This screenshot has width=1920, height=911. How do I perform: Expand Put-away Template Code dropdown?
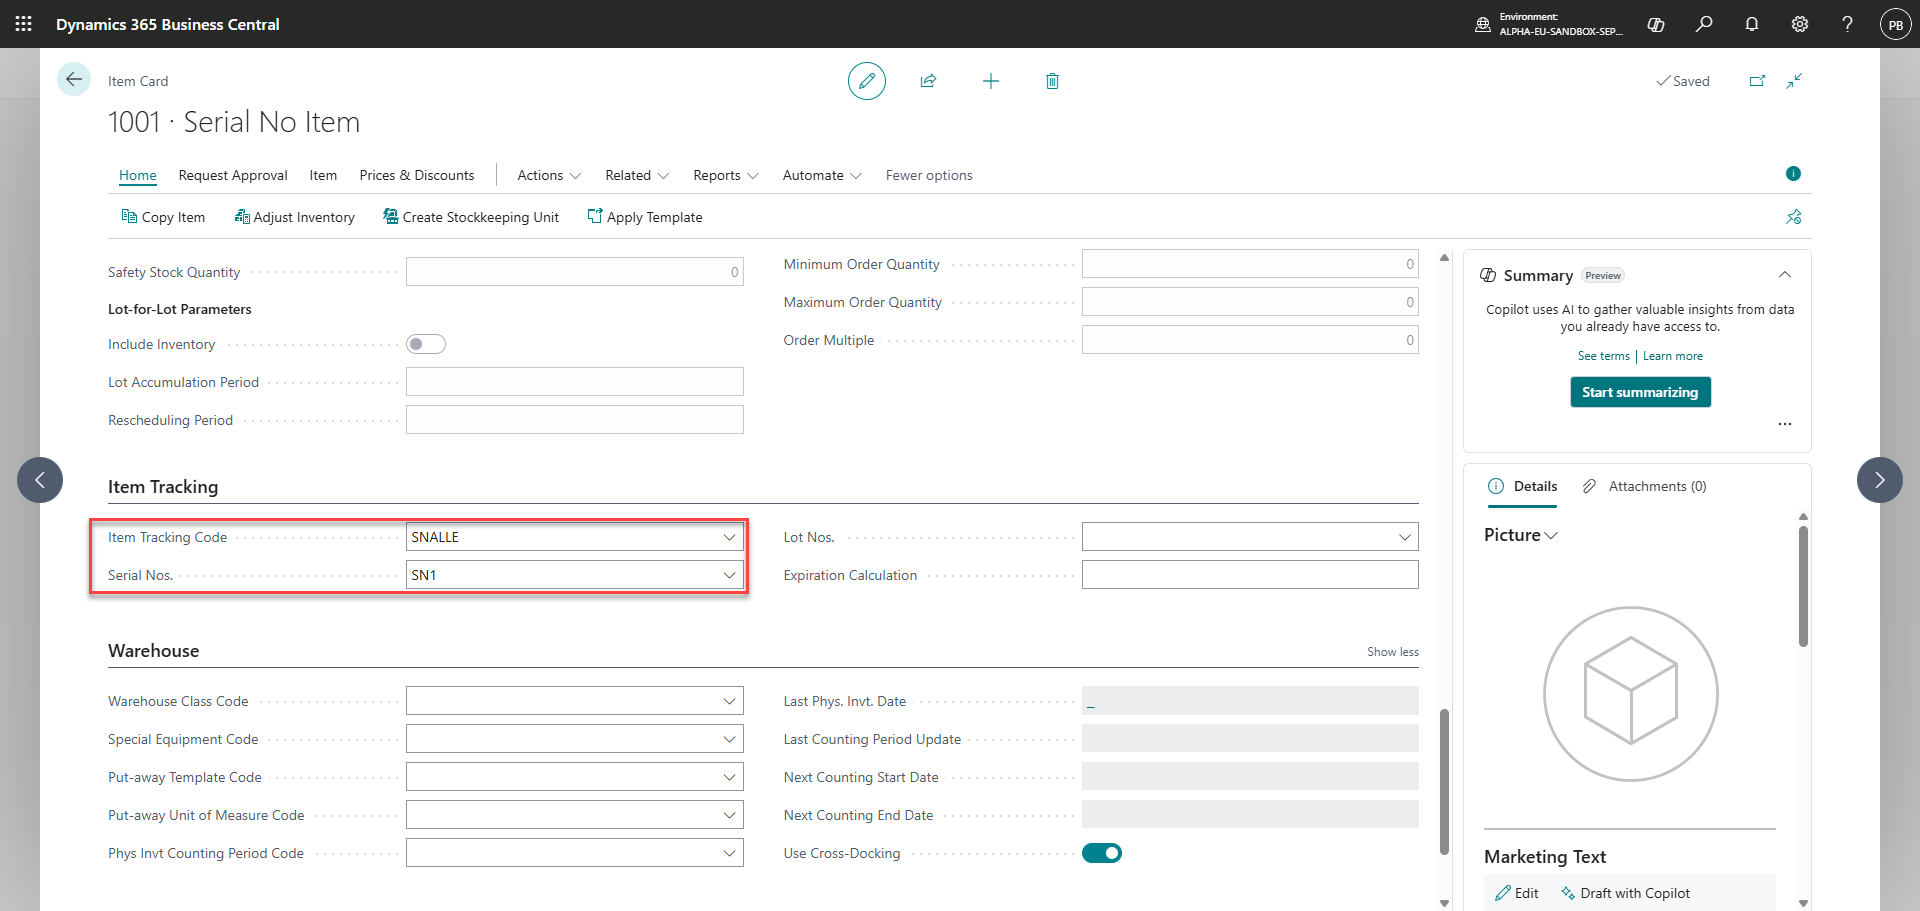click(729, 777)
